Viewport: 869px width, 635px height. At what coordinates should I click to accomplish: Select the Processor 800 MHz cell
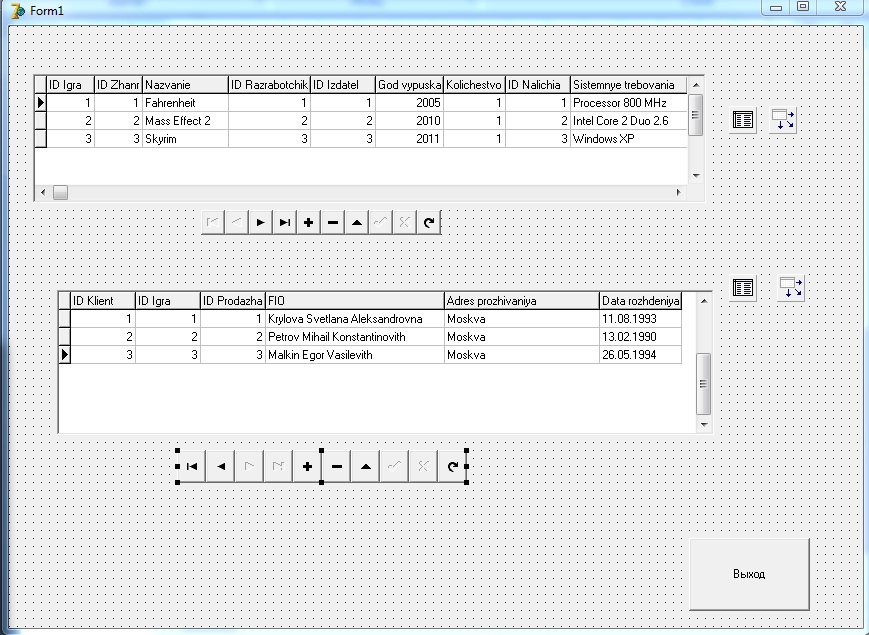(x=628, y=103)
